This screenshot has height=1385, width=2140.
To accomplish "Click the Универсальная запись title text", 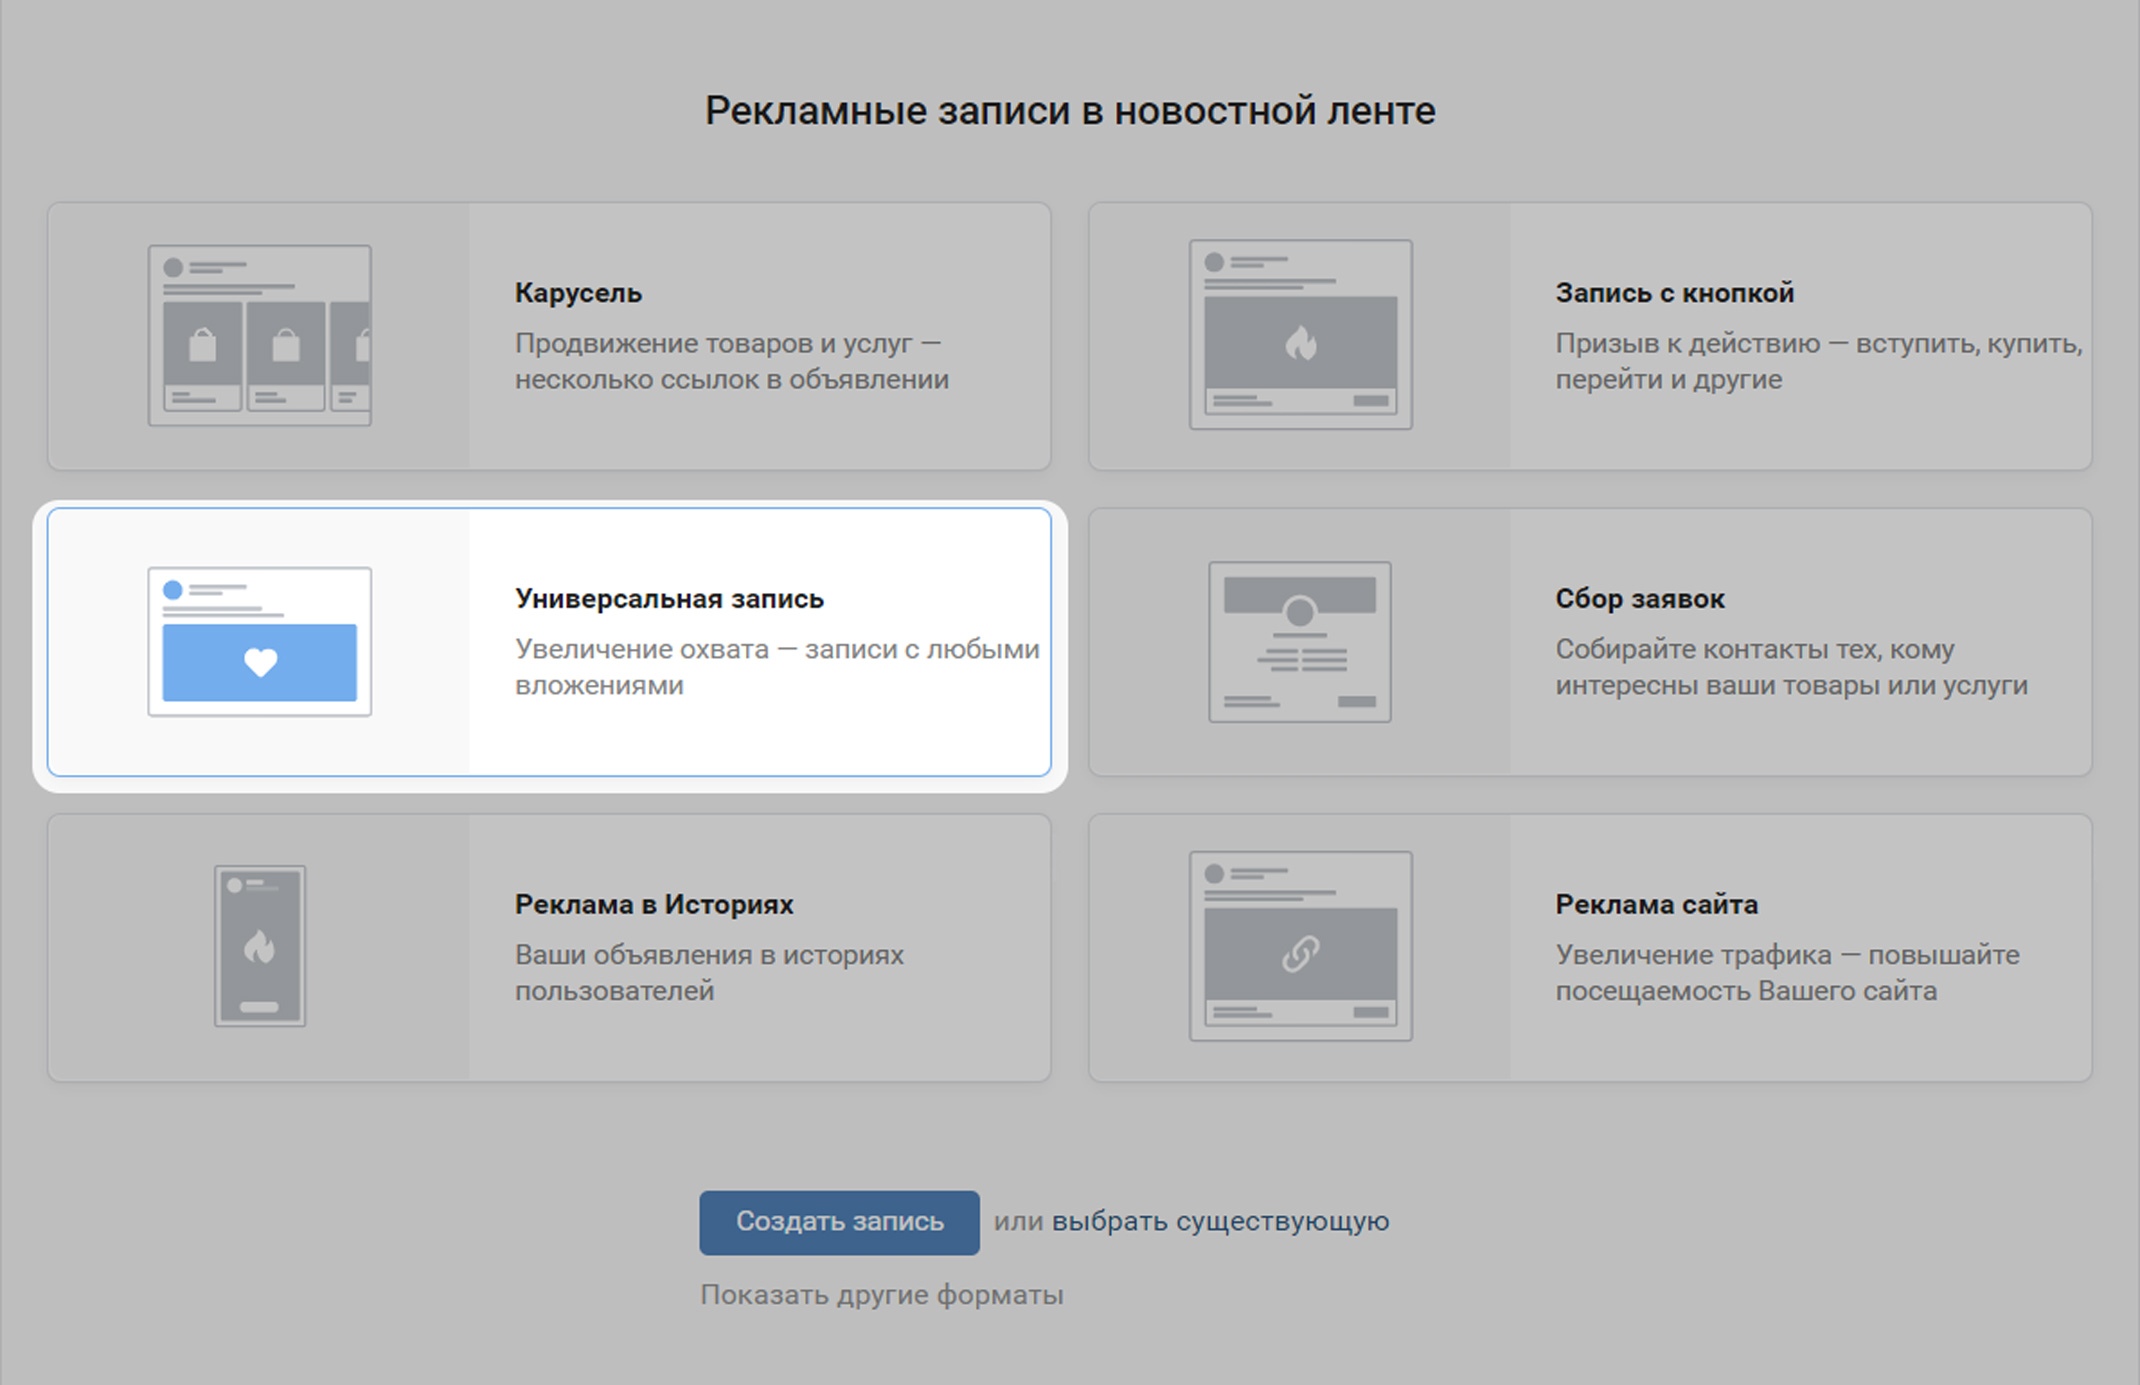I will (x=669, y=599).
